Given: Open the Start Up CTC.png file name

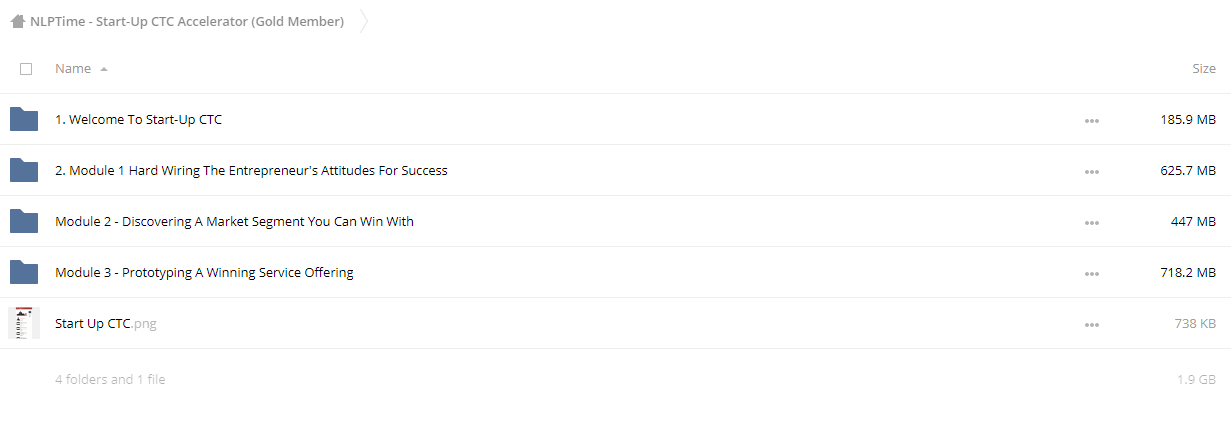Looking at the screenshot, I should (x=106, y=323).
